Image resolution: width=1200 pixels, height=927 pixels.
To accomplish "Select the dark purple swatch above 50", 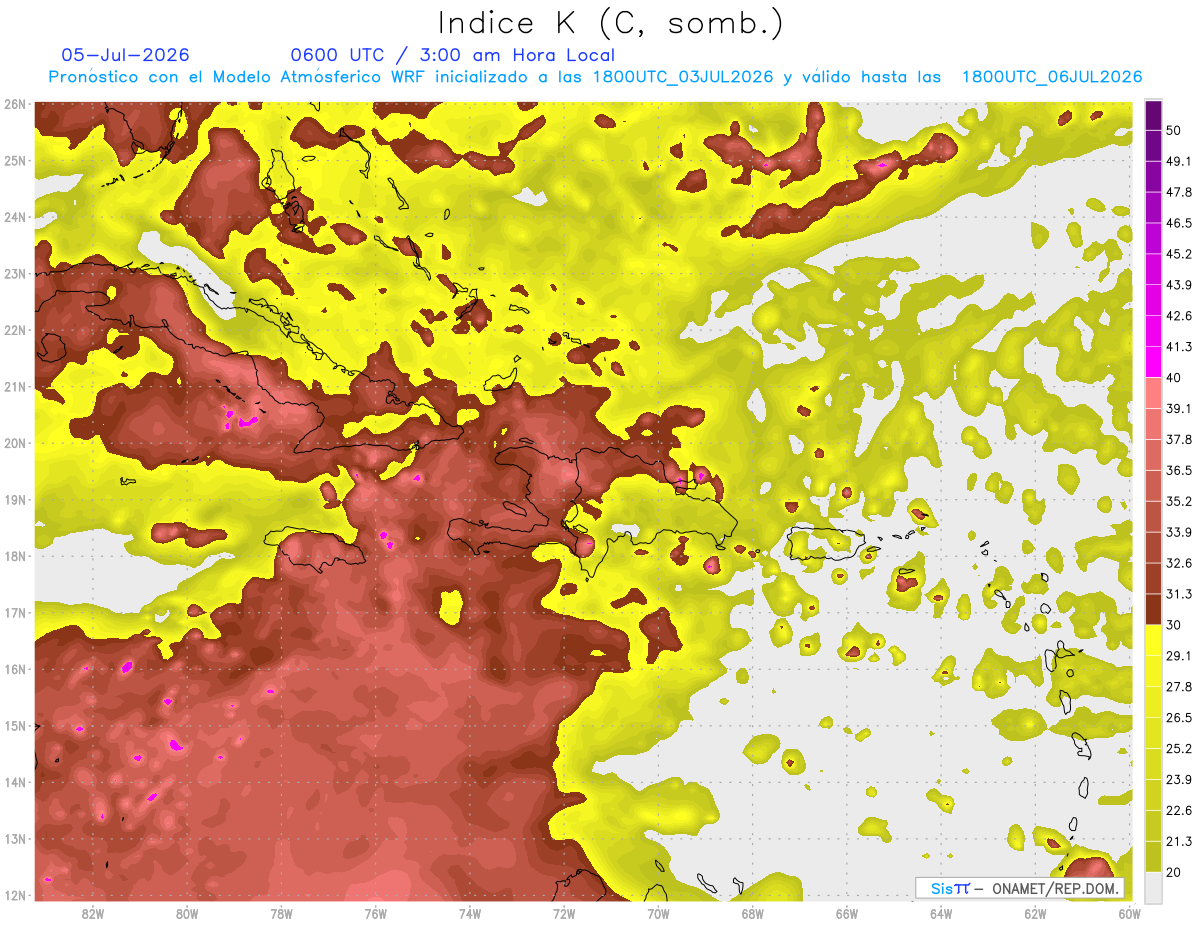I will [x=1153, y=116].
